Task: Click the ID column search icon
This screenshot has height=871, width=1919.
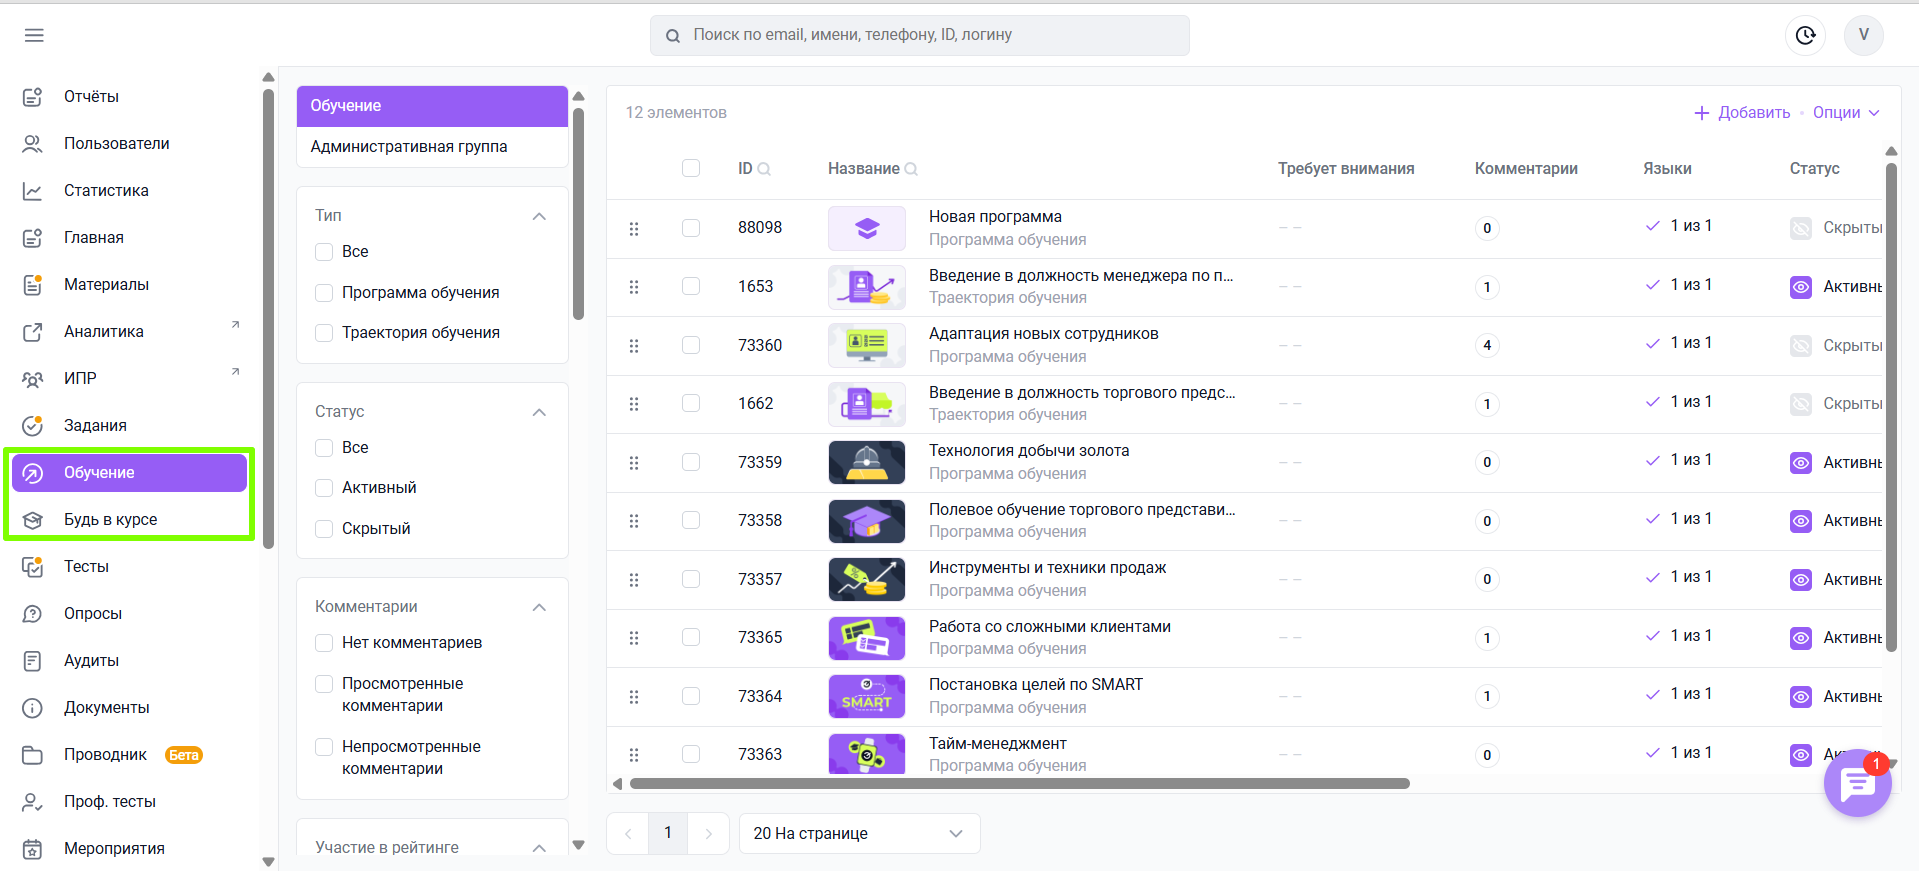Action: 764,169
